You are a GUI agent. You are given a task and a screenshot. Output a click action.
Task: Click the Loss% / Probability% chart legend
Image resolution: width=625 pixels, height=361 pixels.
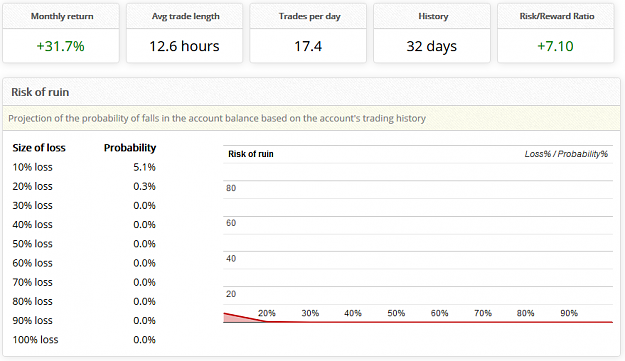(566, 154)
